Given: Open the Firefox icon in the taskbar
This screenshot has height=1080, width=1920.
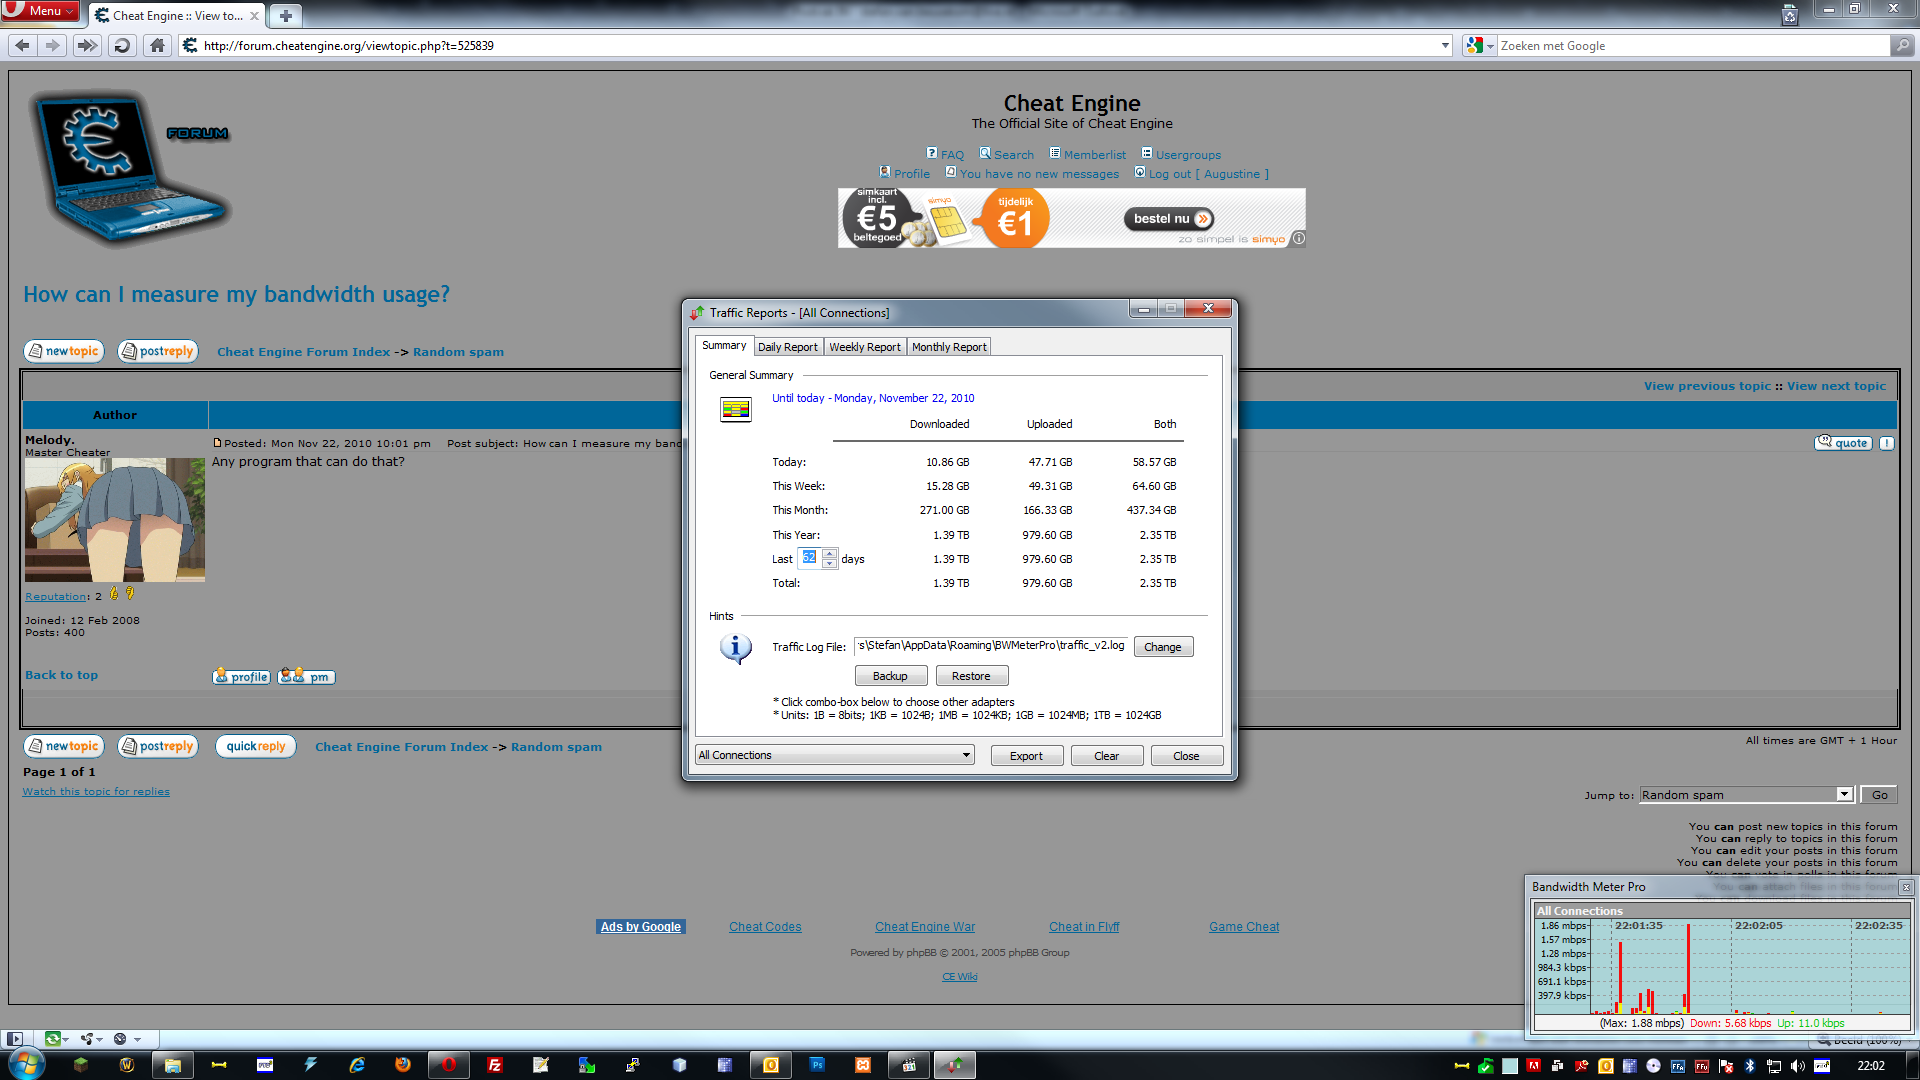Looking at the screenshot, I should [x=402, y=1065].
